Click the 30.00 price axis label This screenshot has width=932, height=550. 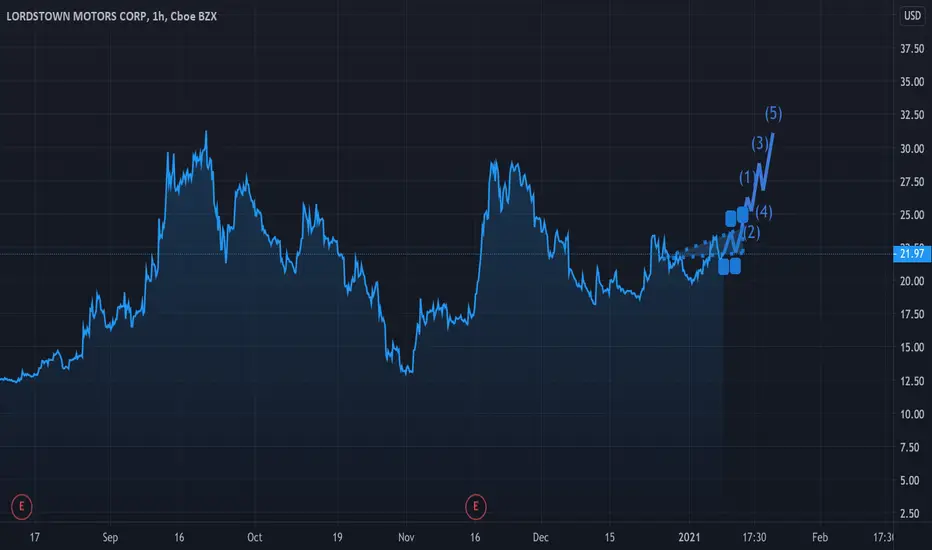click(912, 149)
